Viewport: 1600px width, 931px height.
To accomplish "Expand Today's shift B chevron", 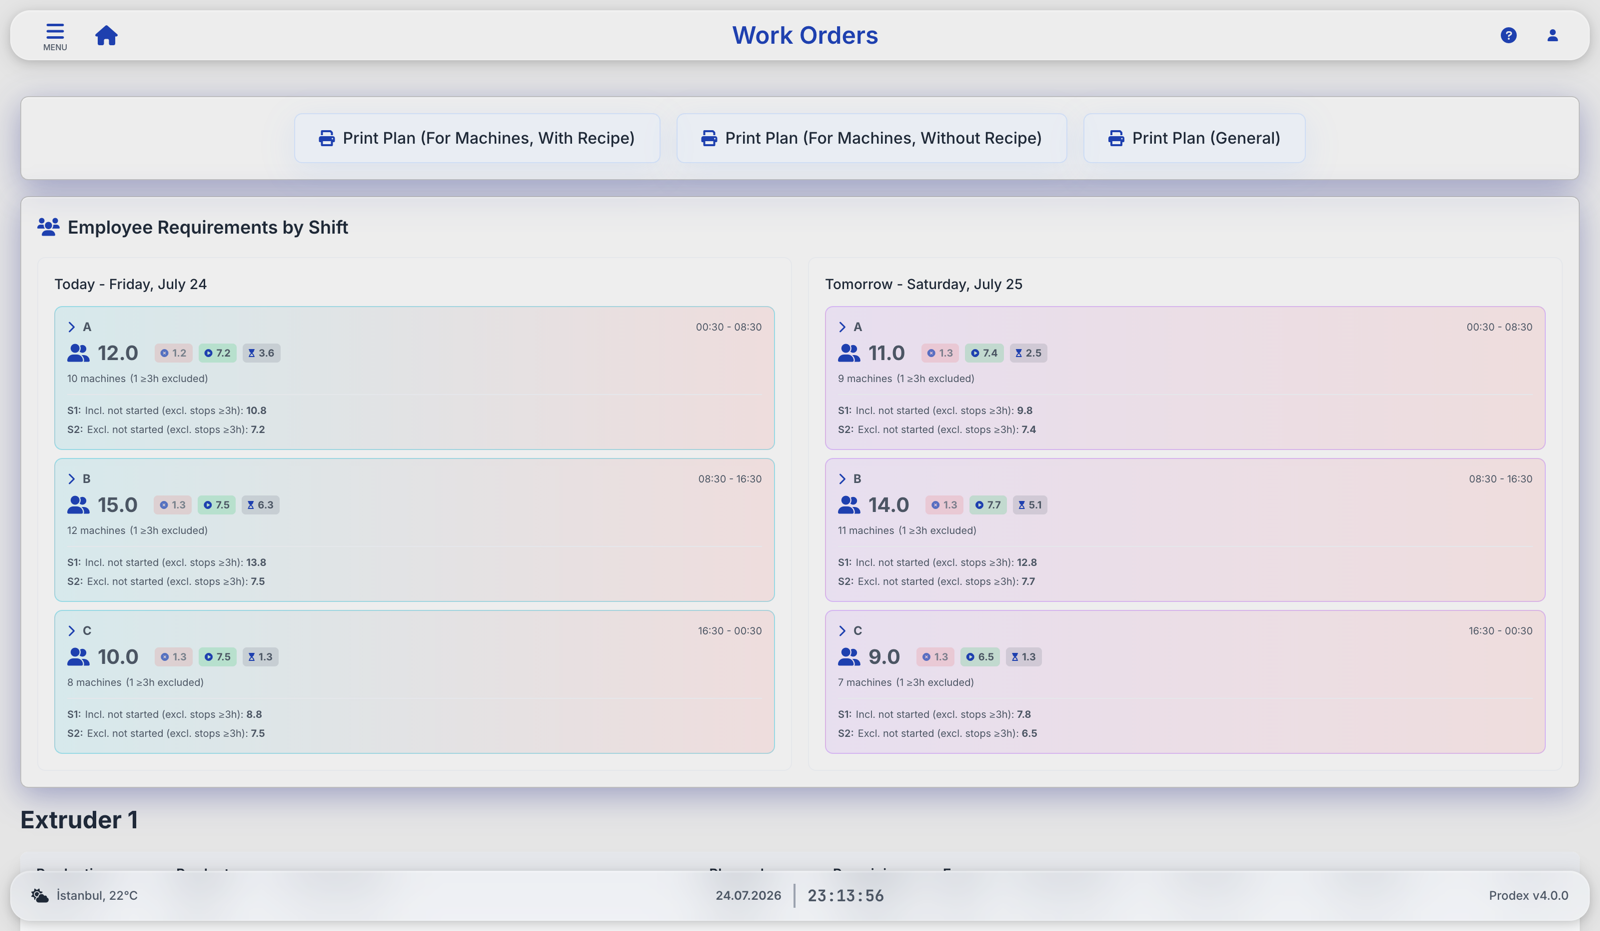I will 71,479.
